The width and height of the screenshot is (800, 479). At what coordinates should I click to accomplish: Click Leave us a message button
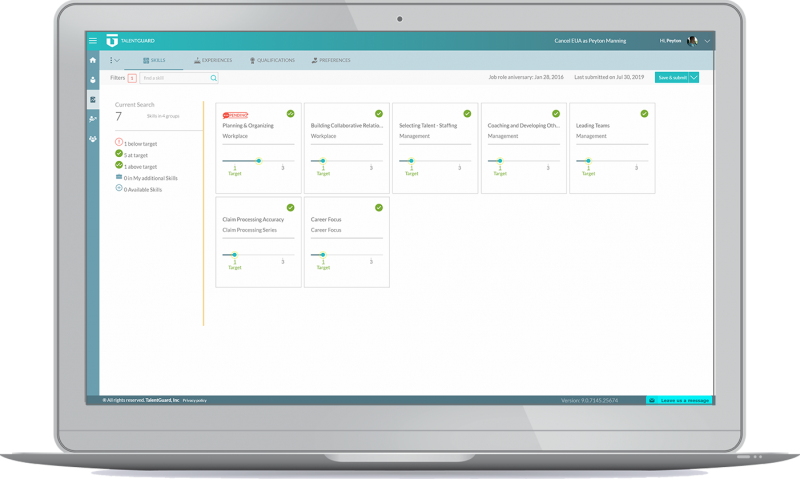click(680, 400)
